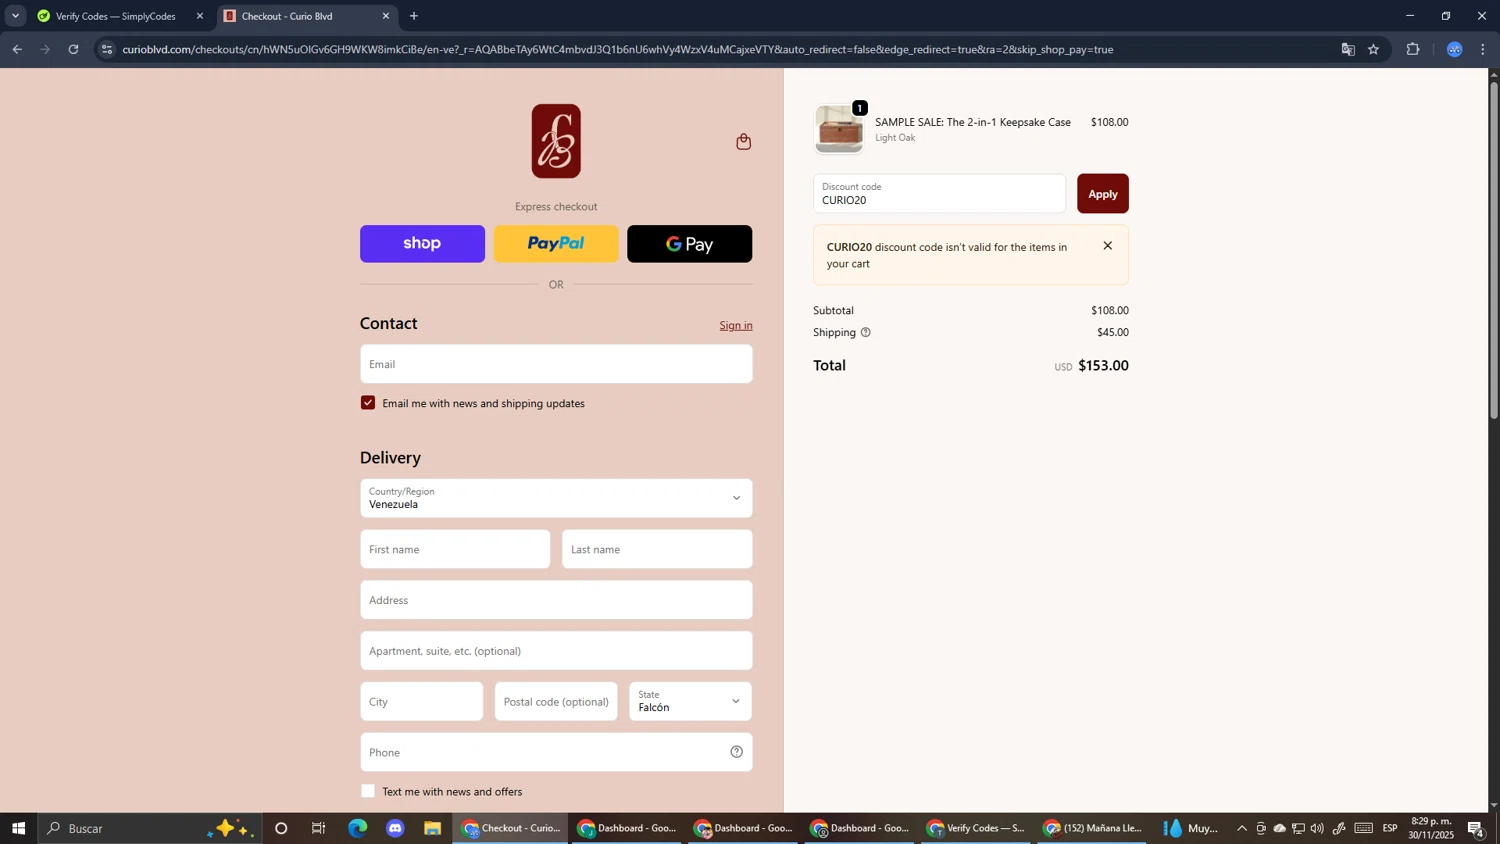The image size is (1500, 844).
Task: Focus the Email input field
Action: pyautogui.click(x=556, y=364)
